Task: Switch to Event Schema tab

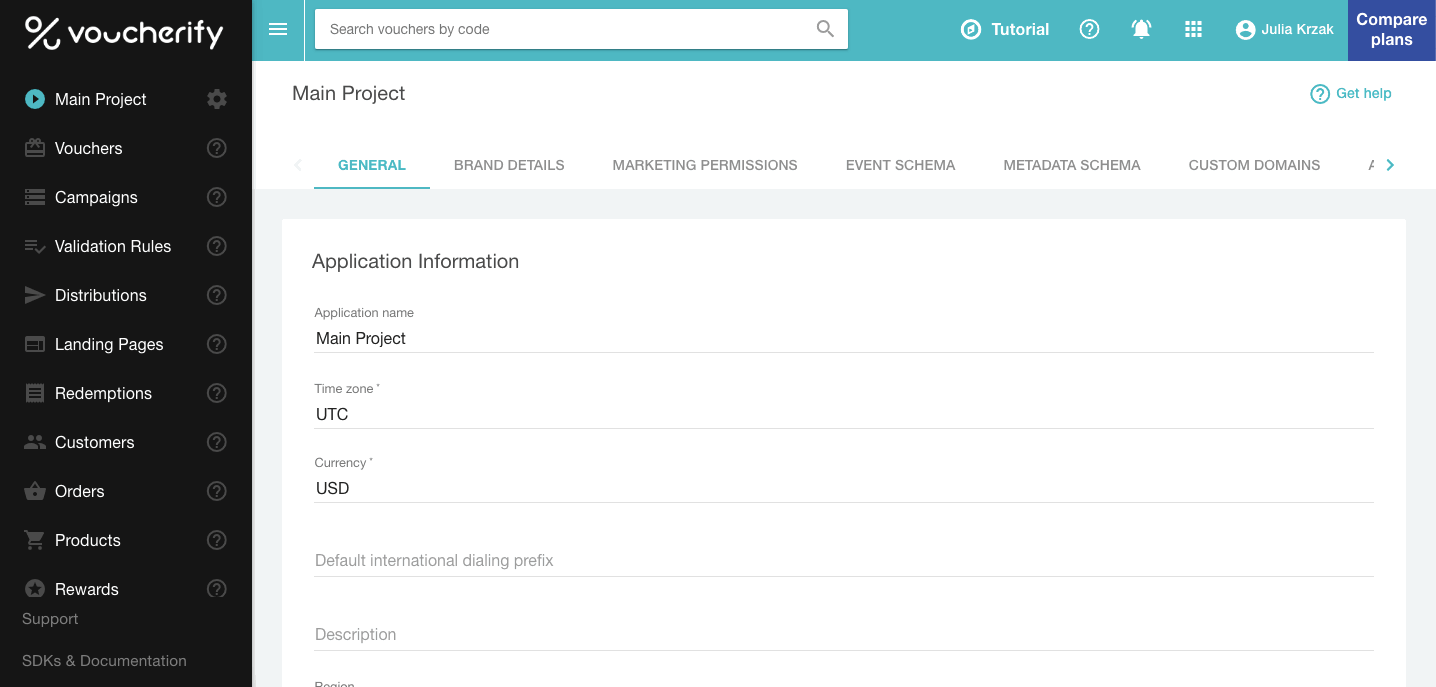Action: 900,165
